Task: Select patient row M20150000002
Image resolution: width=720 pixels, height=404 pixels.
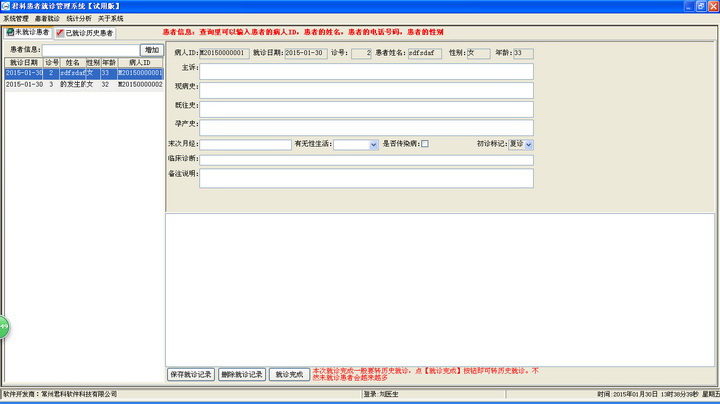Action: [x=84, y=85]
